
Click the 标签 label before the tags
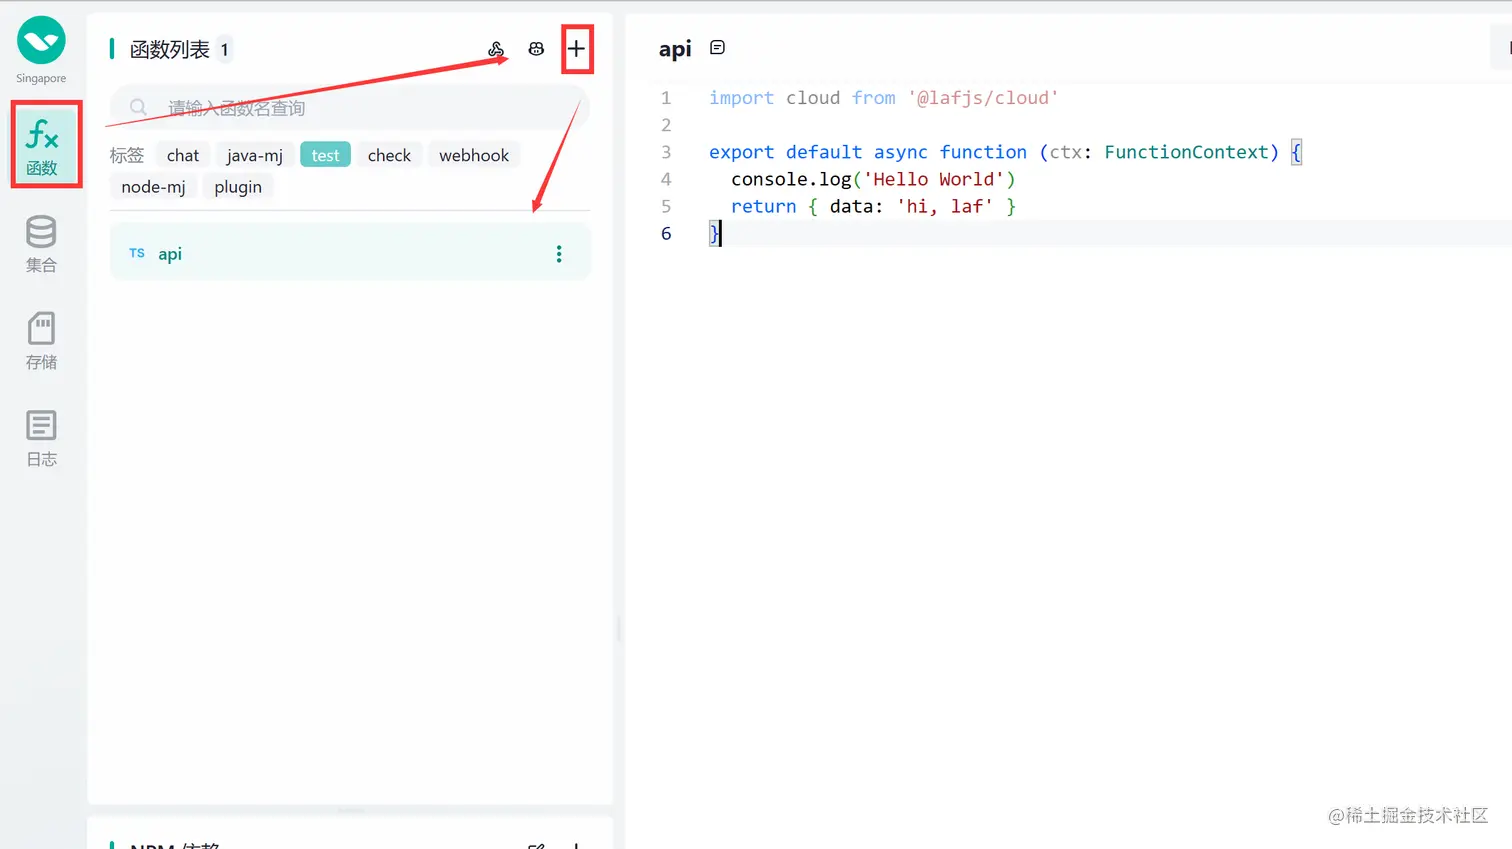(127, 155)
